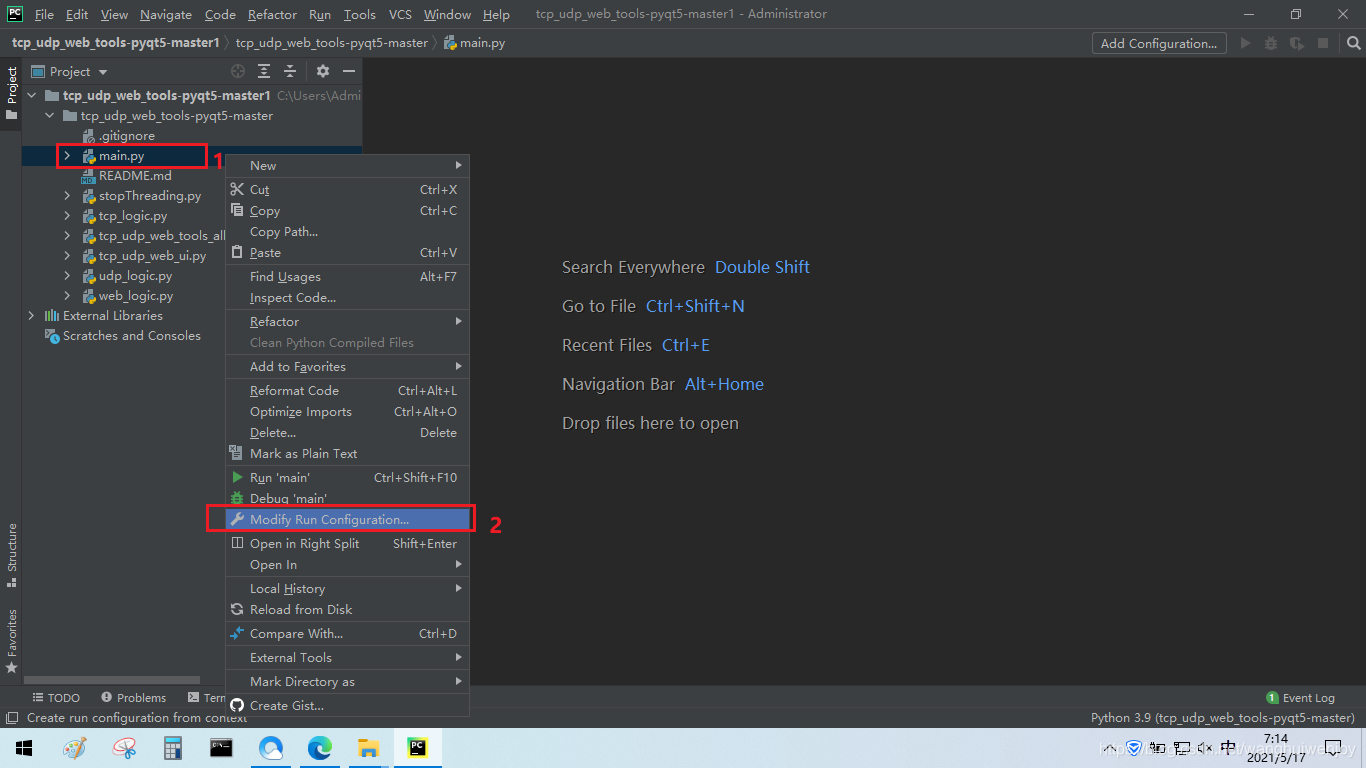The image size is (1366, 768).
Task: Expand the tcp_udp_web_ui.py node
Action: pyautogui.click(x=68, y=255)
